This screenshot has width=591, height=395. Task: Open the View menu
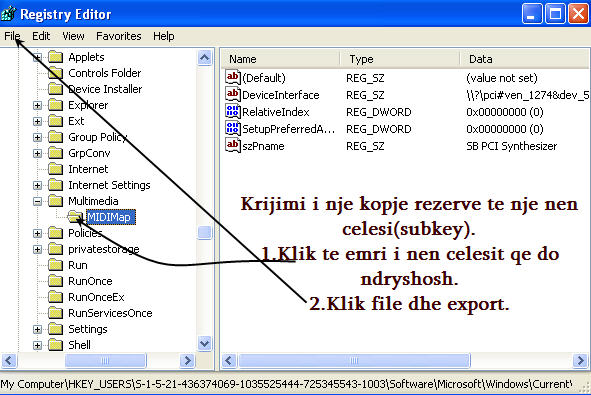tap(73, 36)
